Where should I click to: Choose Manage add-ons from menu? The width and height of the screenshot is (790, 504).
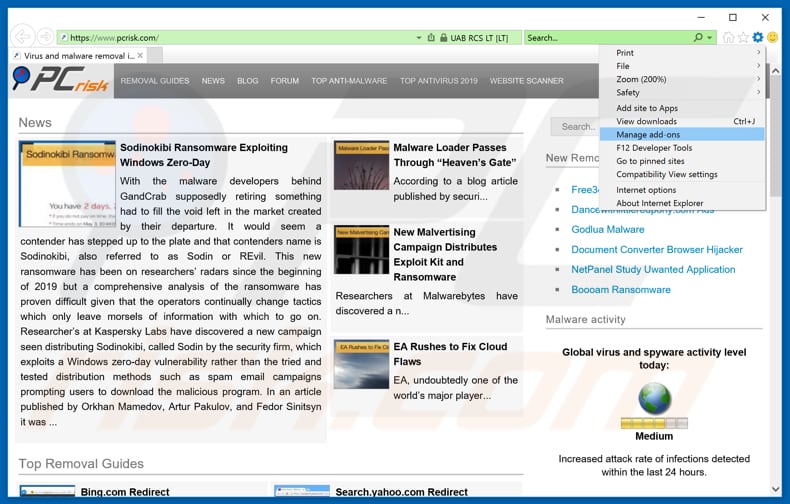(x=682, y=135)
